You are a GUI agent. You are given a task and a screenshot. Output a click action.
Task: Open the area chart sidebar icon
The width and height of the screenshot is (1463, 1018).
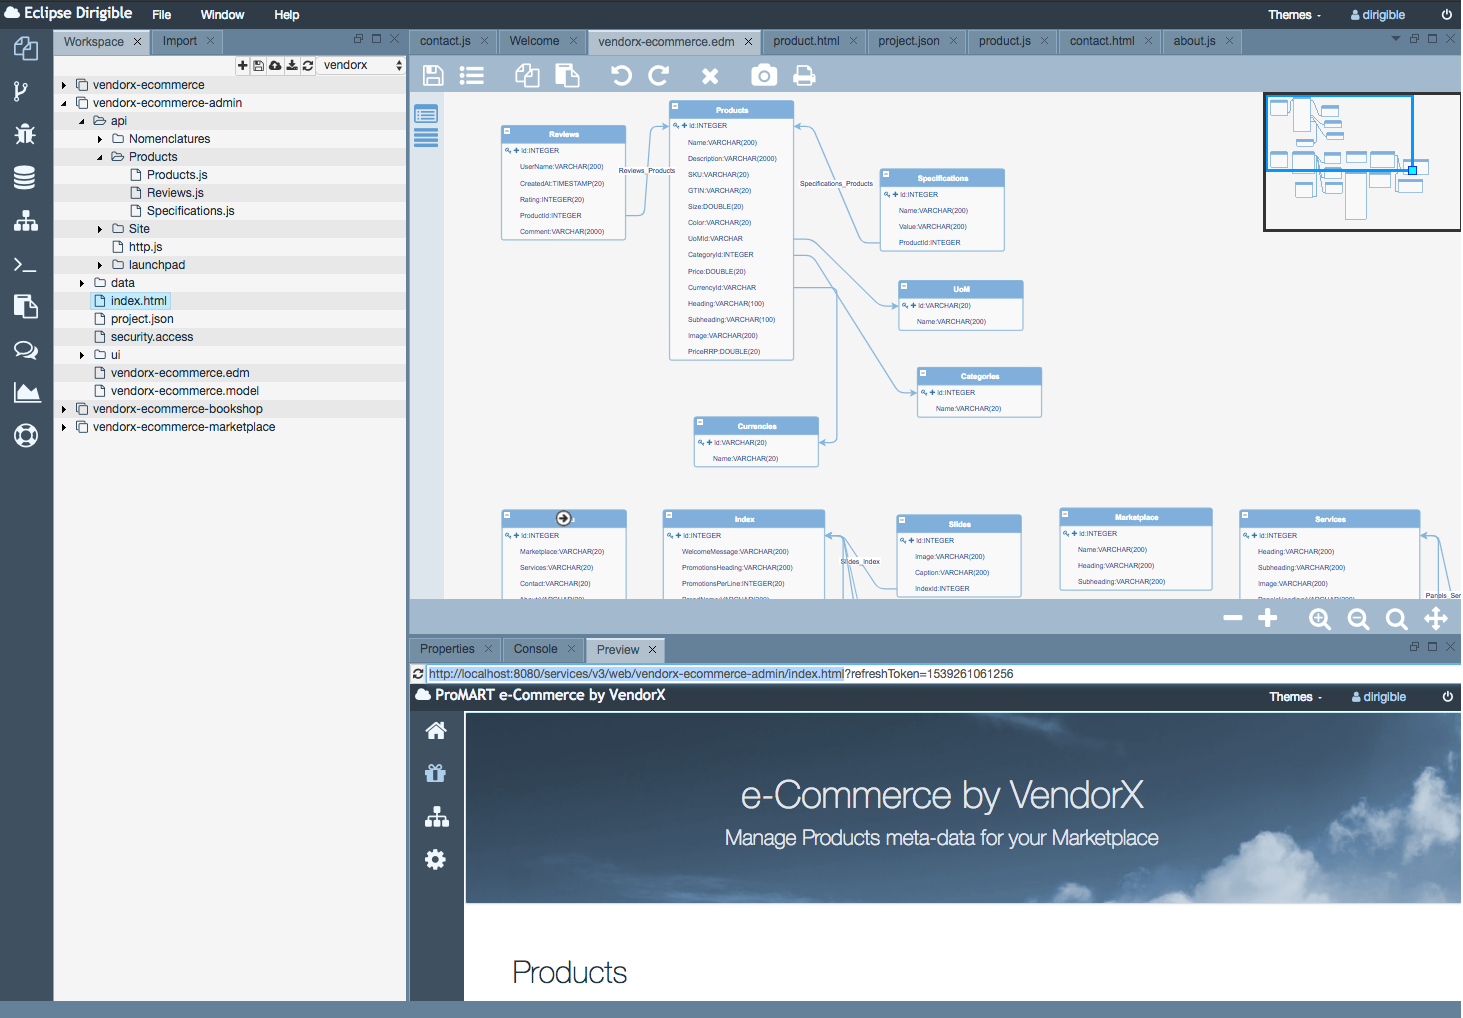(27, 392)
